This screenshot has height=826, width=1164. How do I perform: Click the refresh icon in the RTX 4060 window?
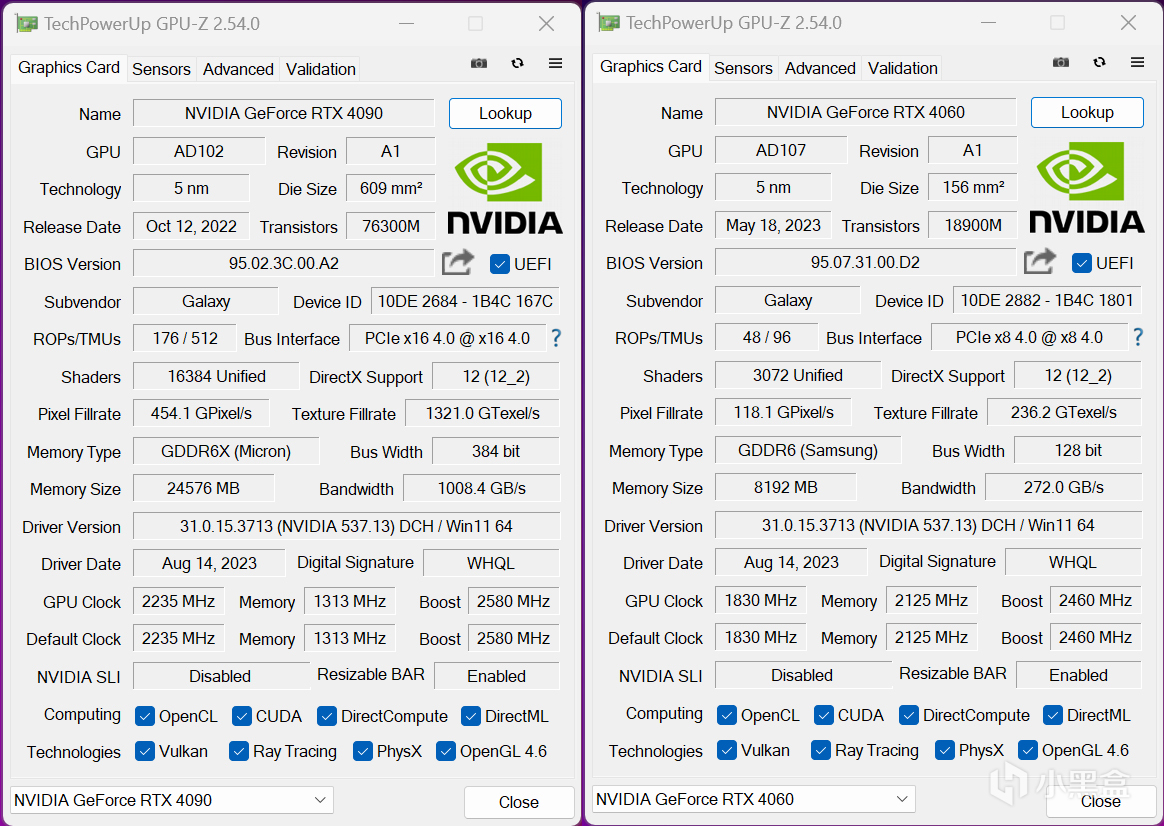pos(1099,62)
